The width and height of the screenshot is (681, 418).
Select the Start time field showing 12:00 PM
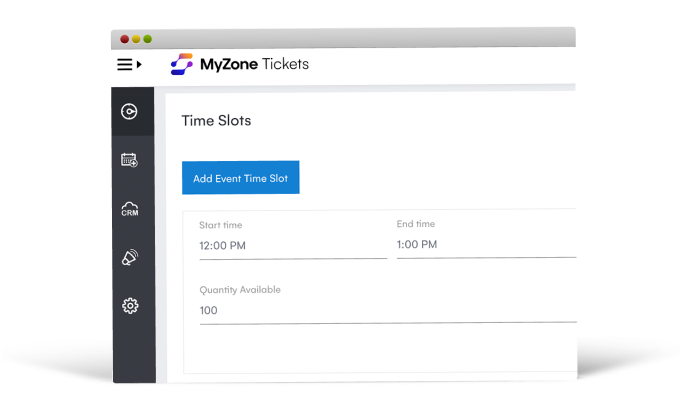click(293, 246)
